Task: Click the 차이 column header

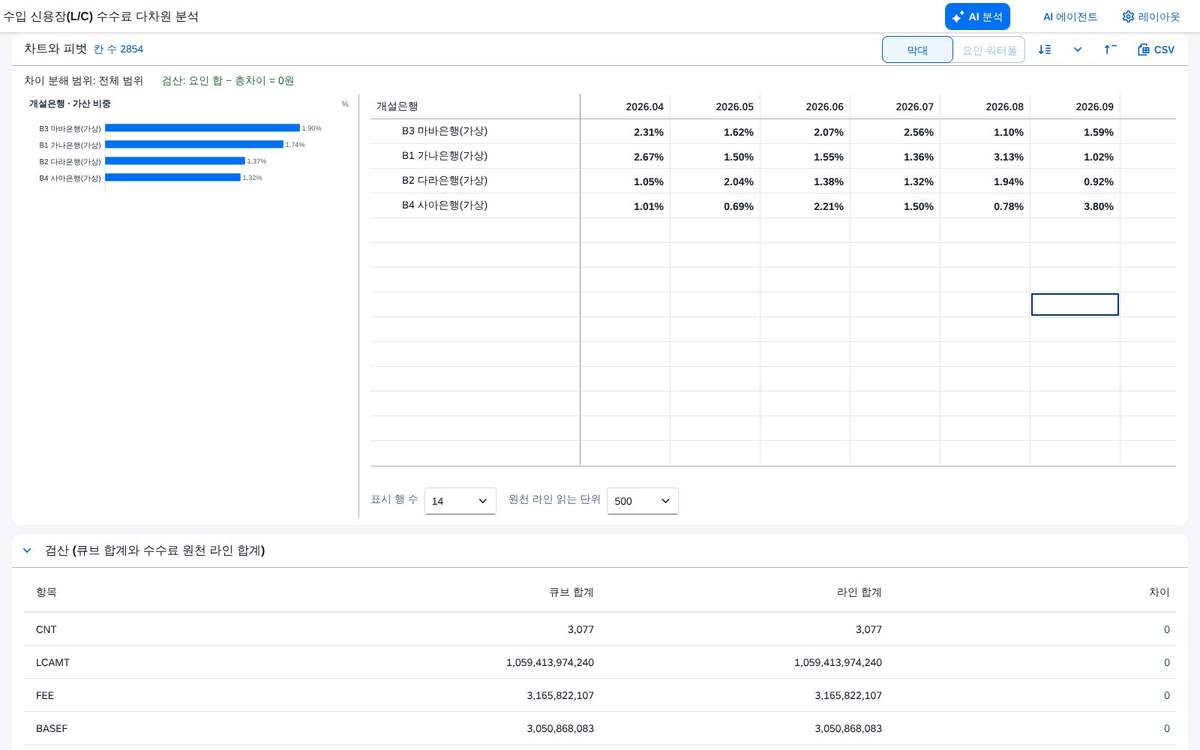Action: tap(1160, 592)
